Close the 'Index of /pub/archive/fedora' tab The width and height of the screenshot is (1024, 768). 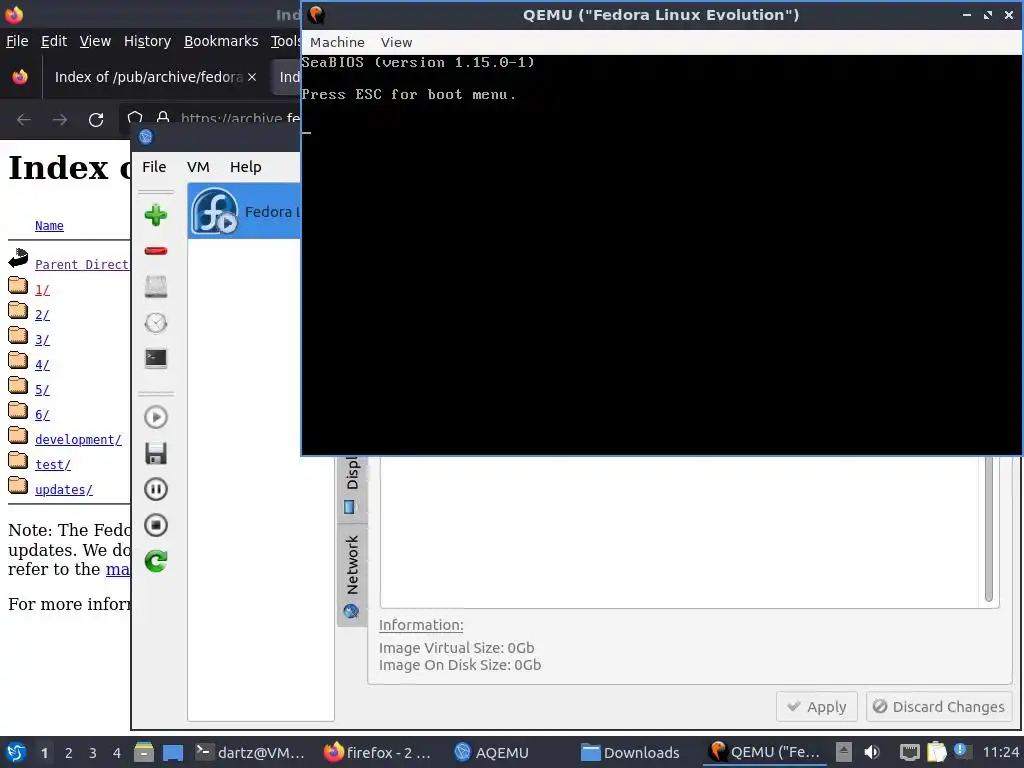[x=252, y=77]
